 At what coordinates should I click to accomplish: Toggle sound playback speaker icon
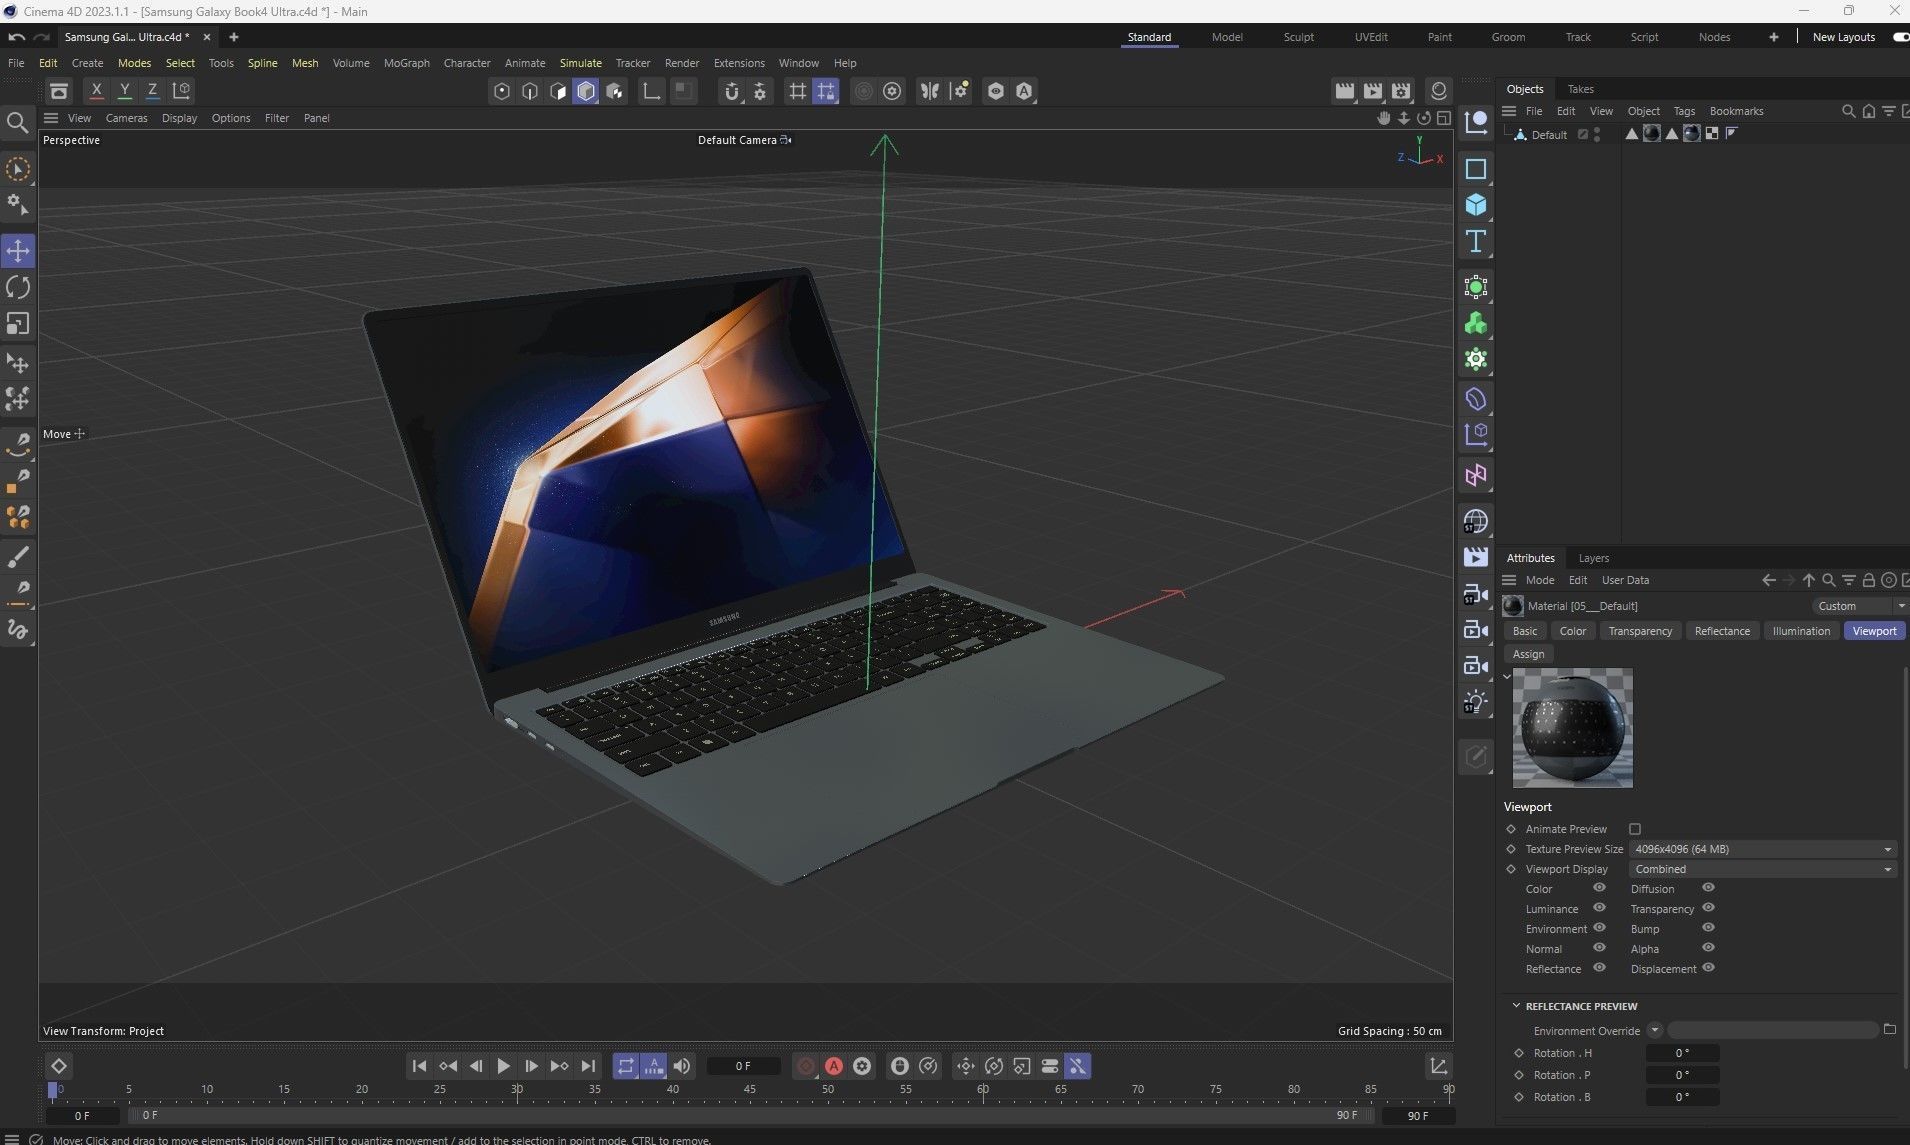pyautogui.click(x=682, y=1066)
